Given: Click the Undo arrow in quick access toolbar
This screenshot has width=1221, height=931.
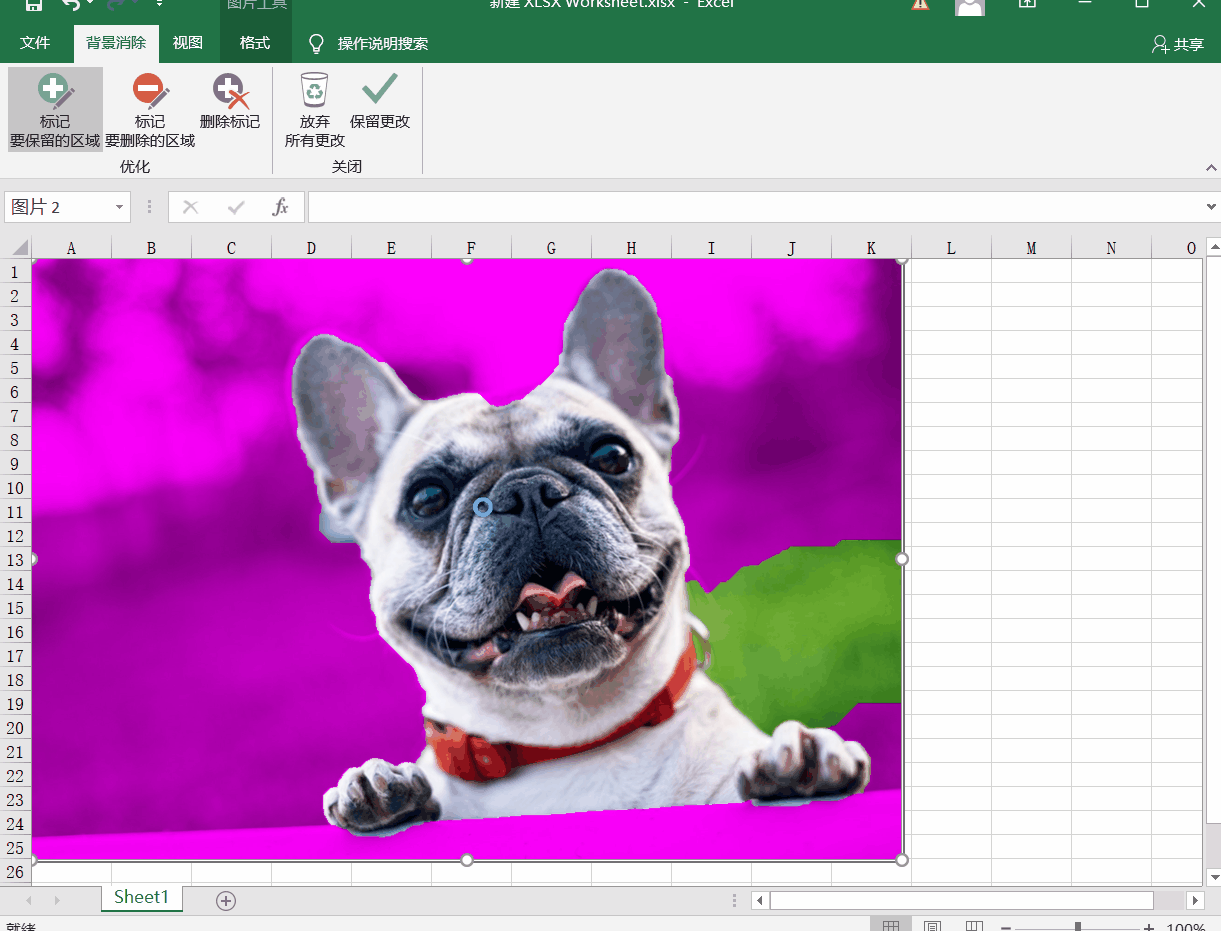Looking at the screenshot, I should (70, 4).
